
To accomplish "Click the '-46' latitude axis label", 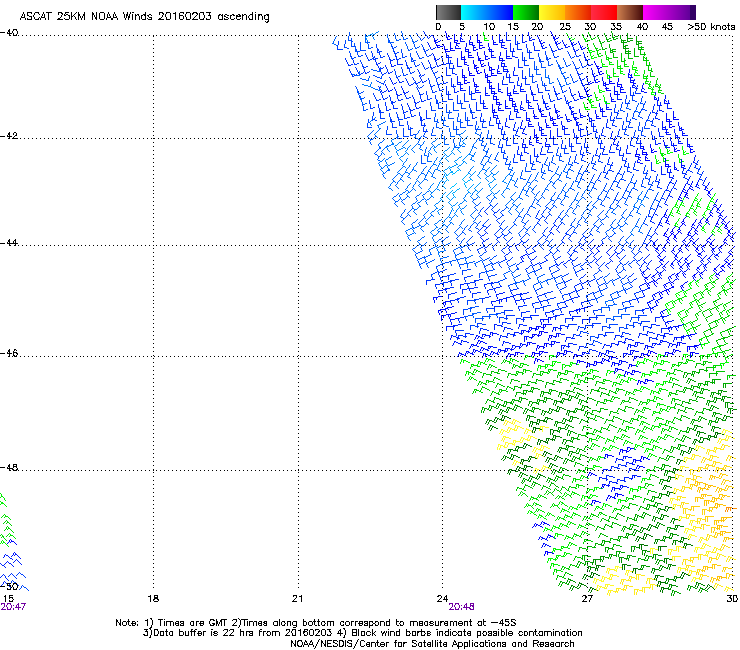I will click(9, 354).
